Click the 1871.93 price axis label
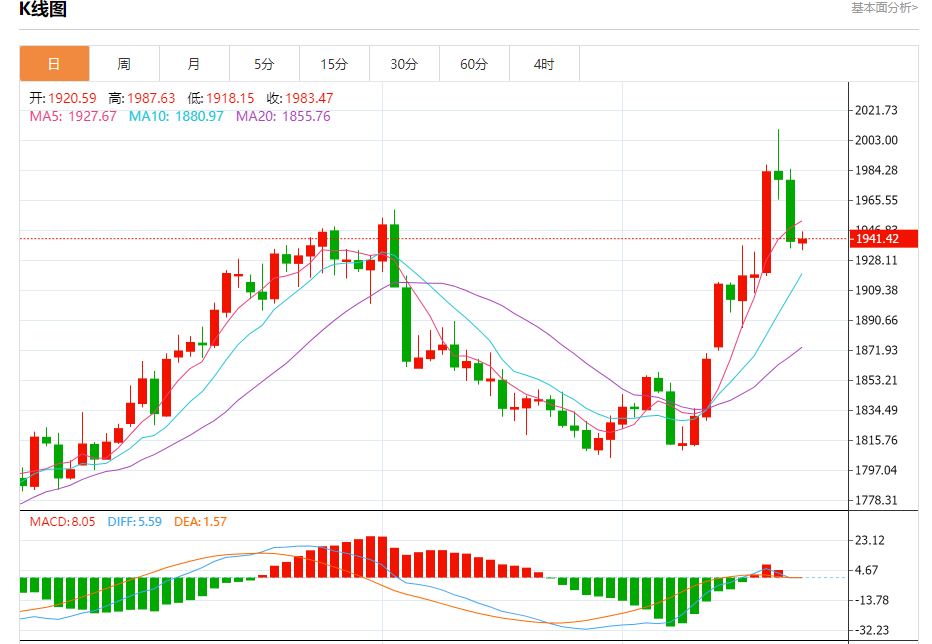This screenshot has height=644, width=932. click(876, 350)
